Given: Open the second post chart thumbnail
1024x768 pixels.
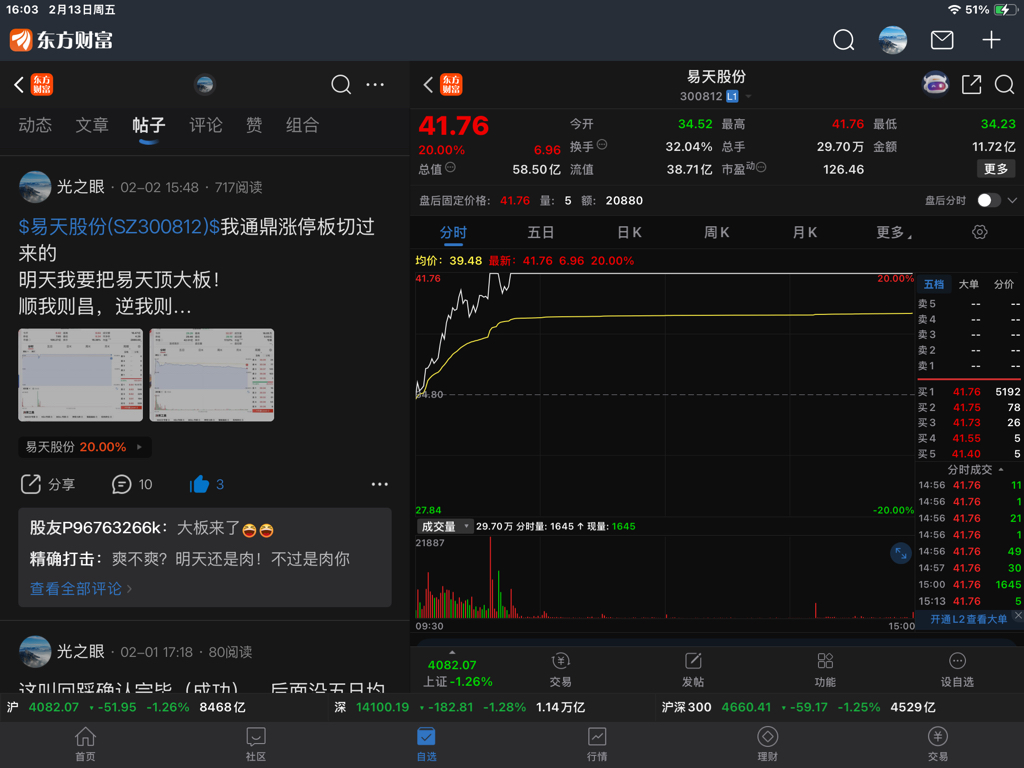Looking at the screenshot, I should pyautogui.click(x=212, y=375).
